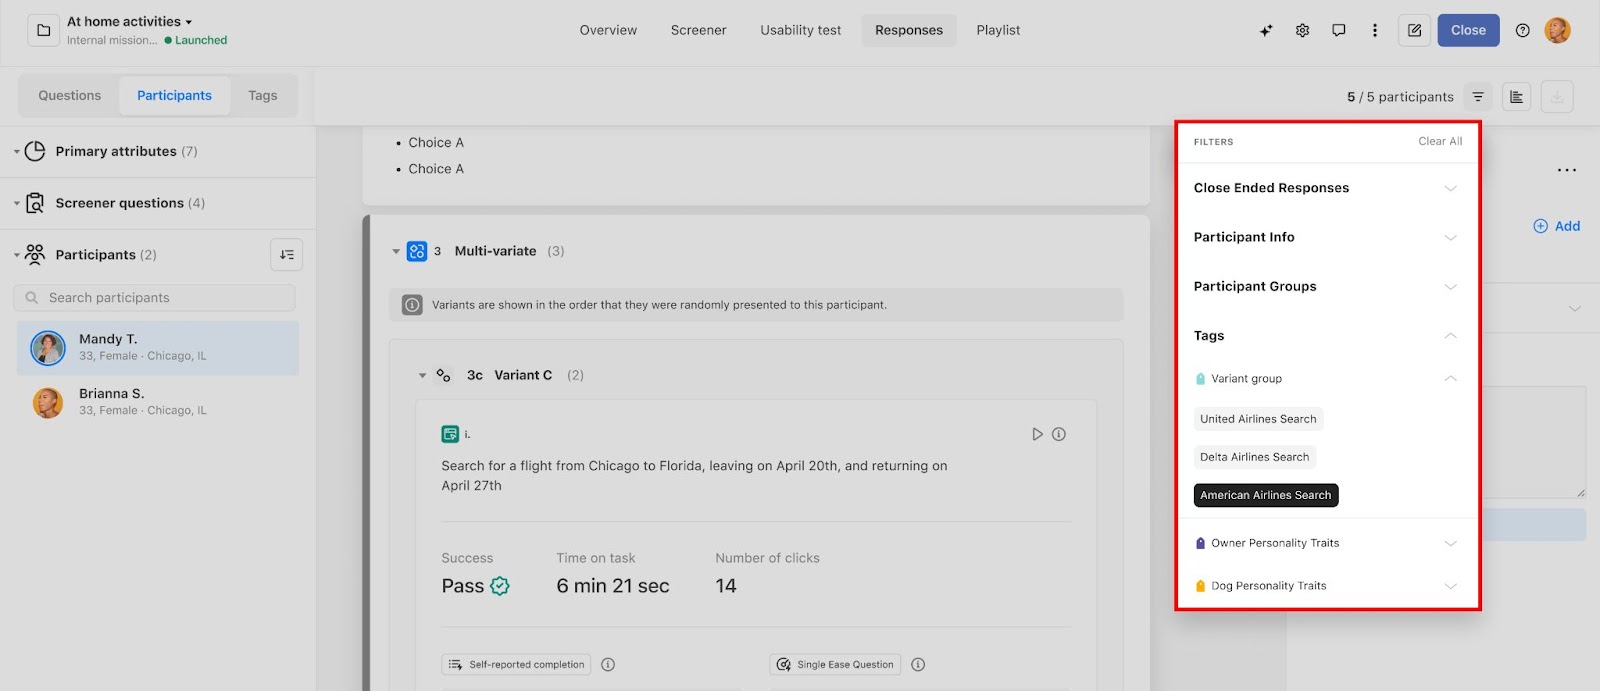Open the comments speech bubble icon
Image resolution: width=1600 pixels, height=691 pixels.
(1338, 30)
